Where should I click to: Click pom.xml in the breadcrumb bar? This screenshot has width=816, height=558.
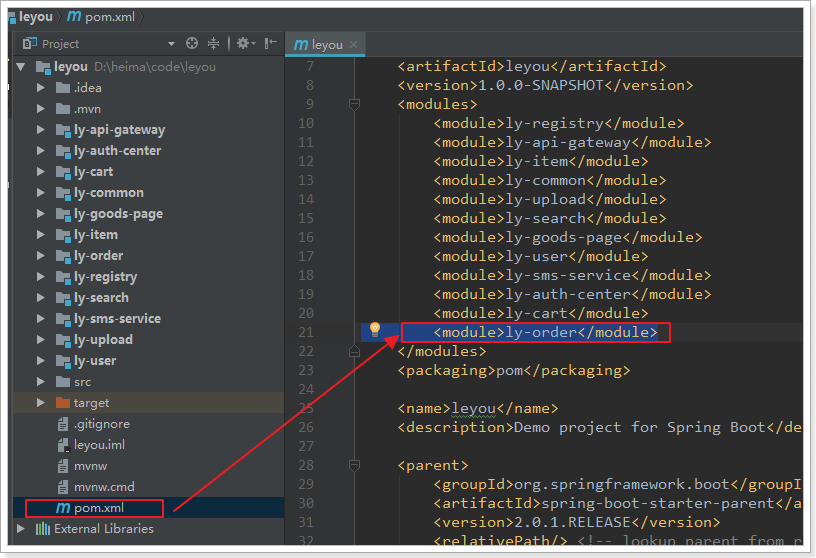(x=110, y=17)
